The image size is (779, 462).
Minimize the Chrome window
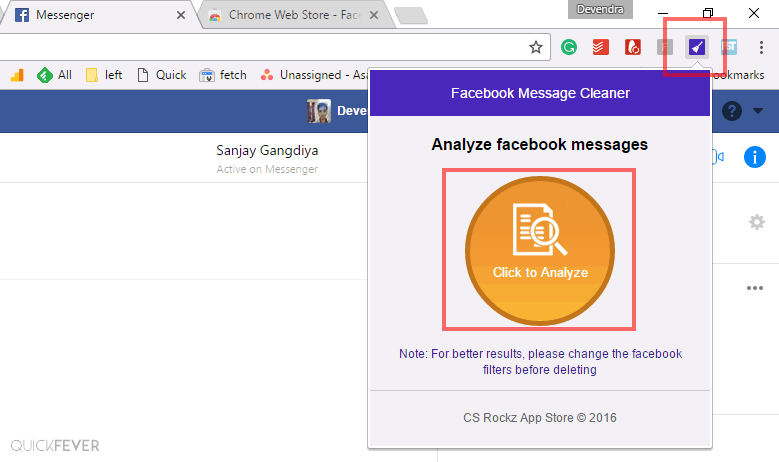coord(663,13)
